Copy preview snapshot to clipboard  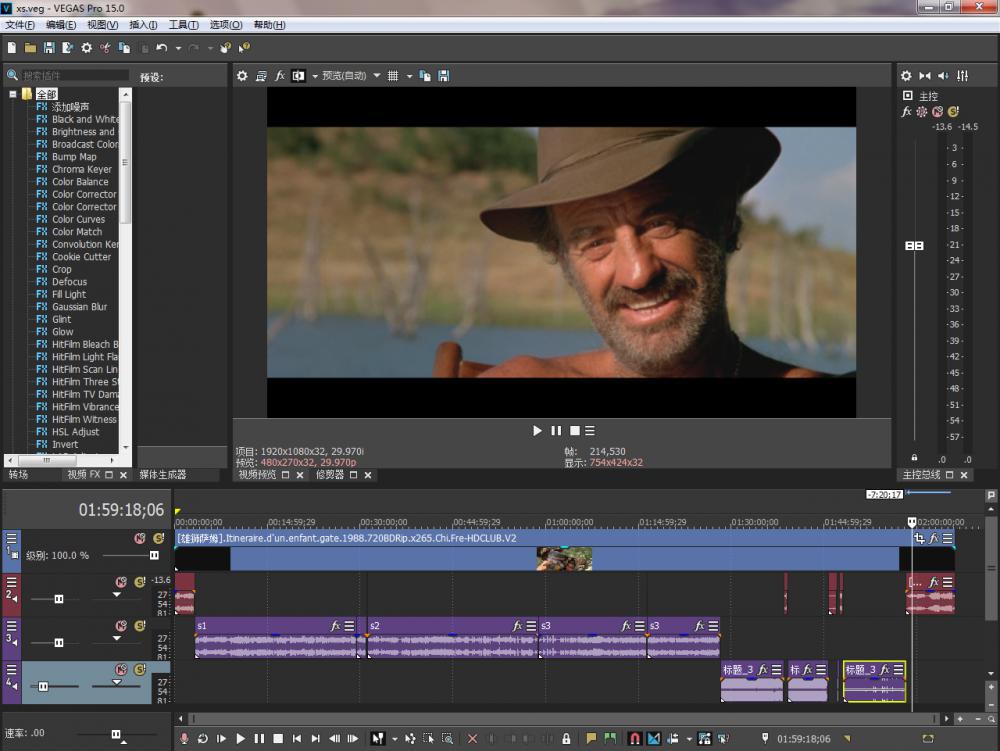[425, 76]
